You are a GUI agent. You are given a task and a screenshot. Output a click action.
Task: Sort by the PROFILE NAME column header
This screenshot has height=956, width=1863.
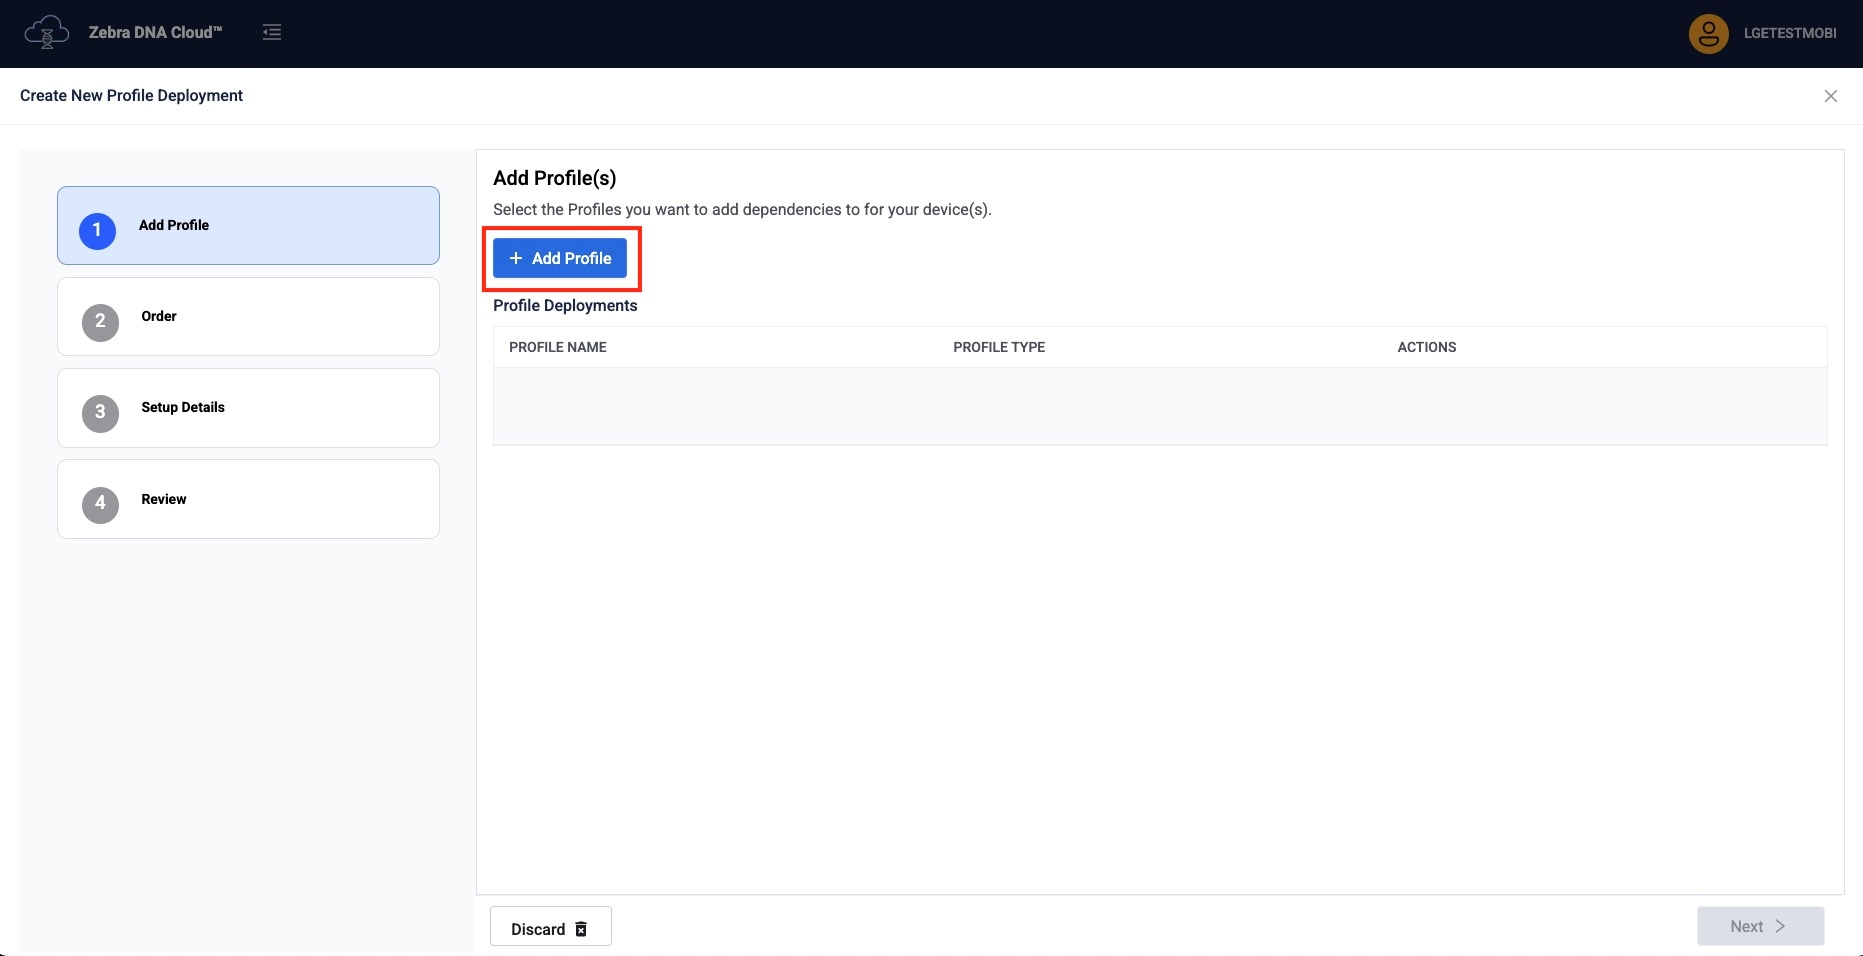coord(558,347)
